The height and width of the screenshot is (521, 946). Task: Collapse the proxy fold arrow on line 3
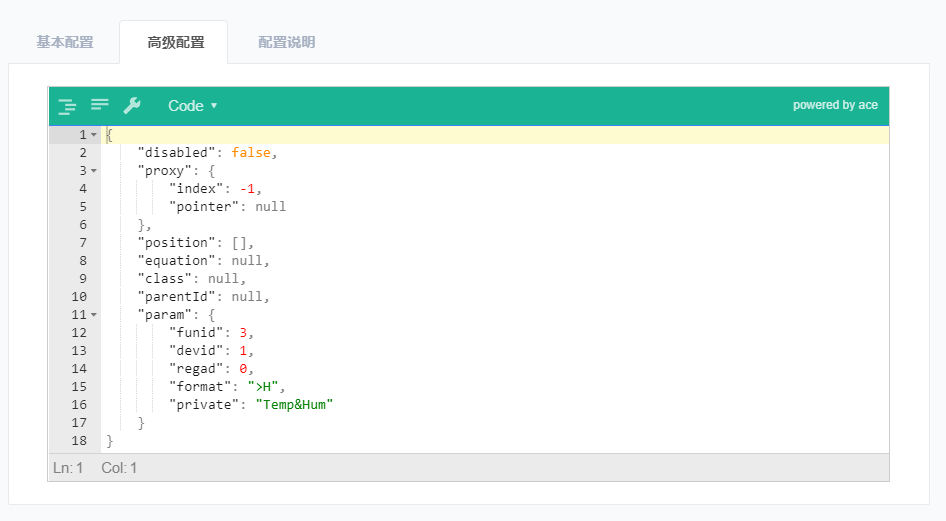coord(94,171)
